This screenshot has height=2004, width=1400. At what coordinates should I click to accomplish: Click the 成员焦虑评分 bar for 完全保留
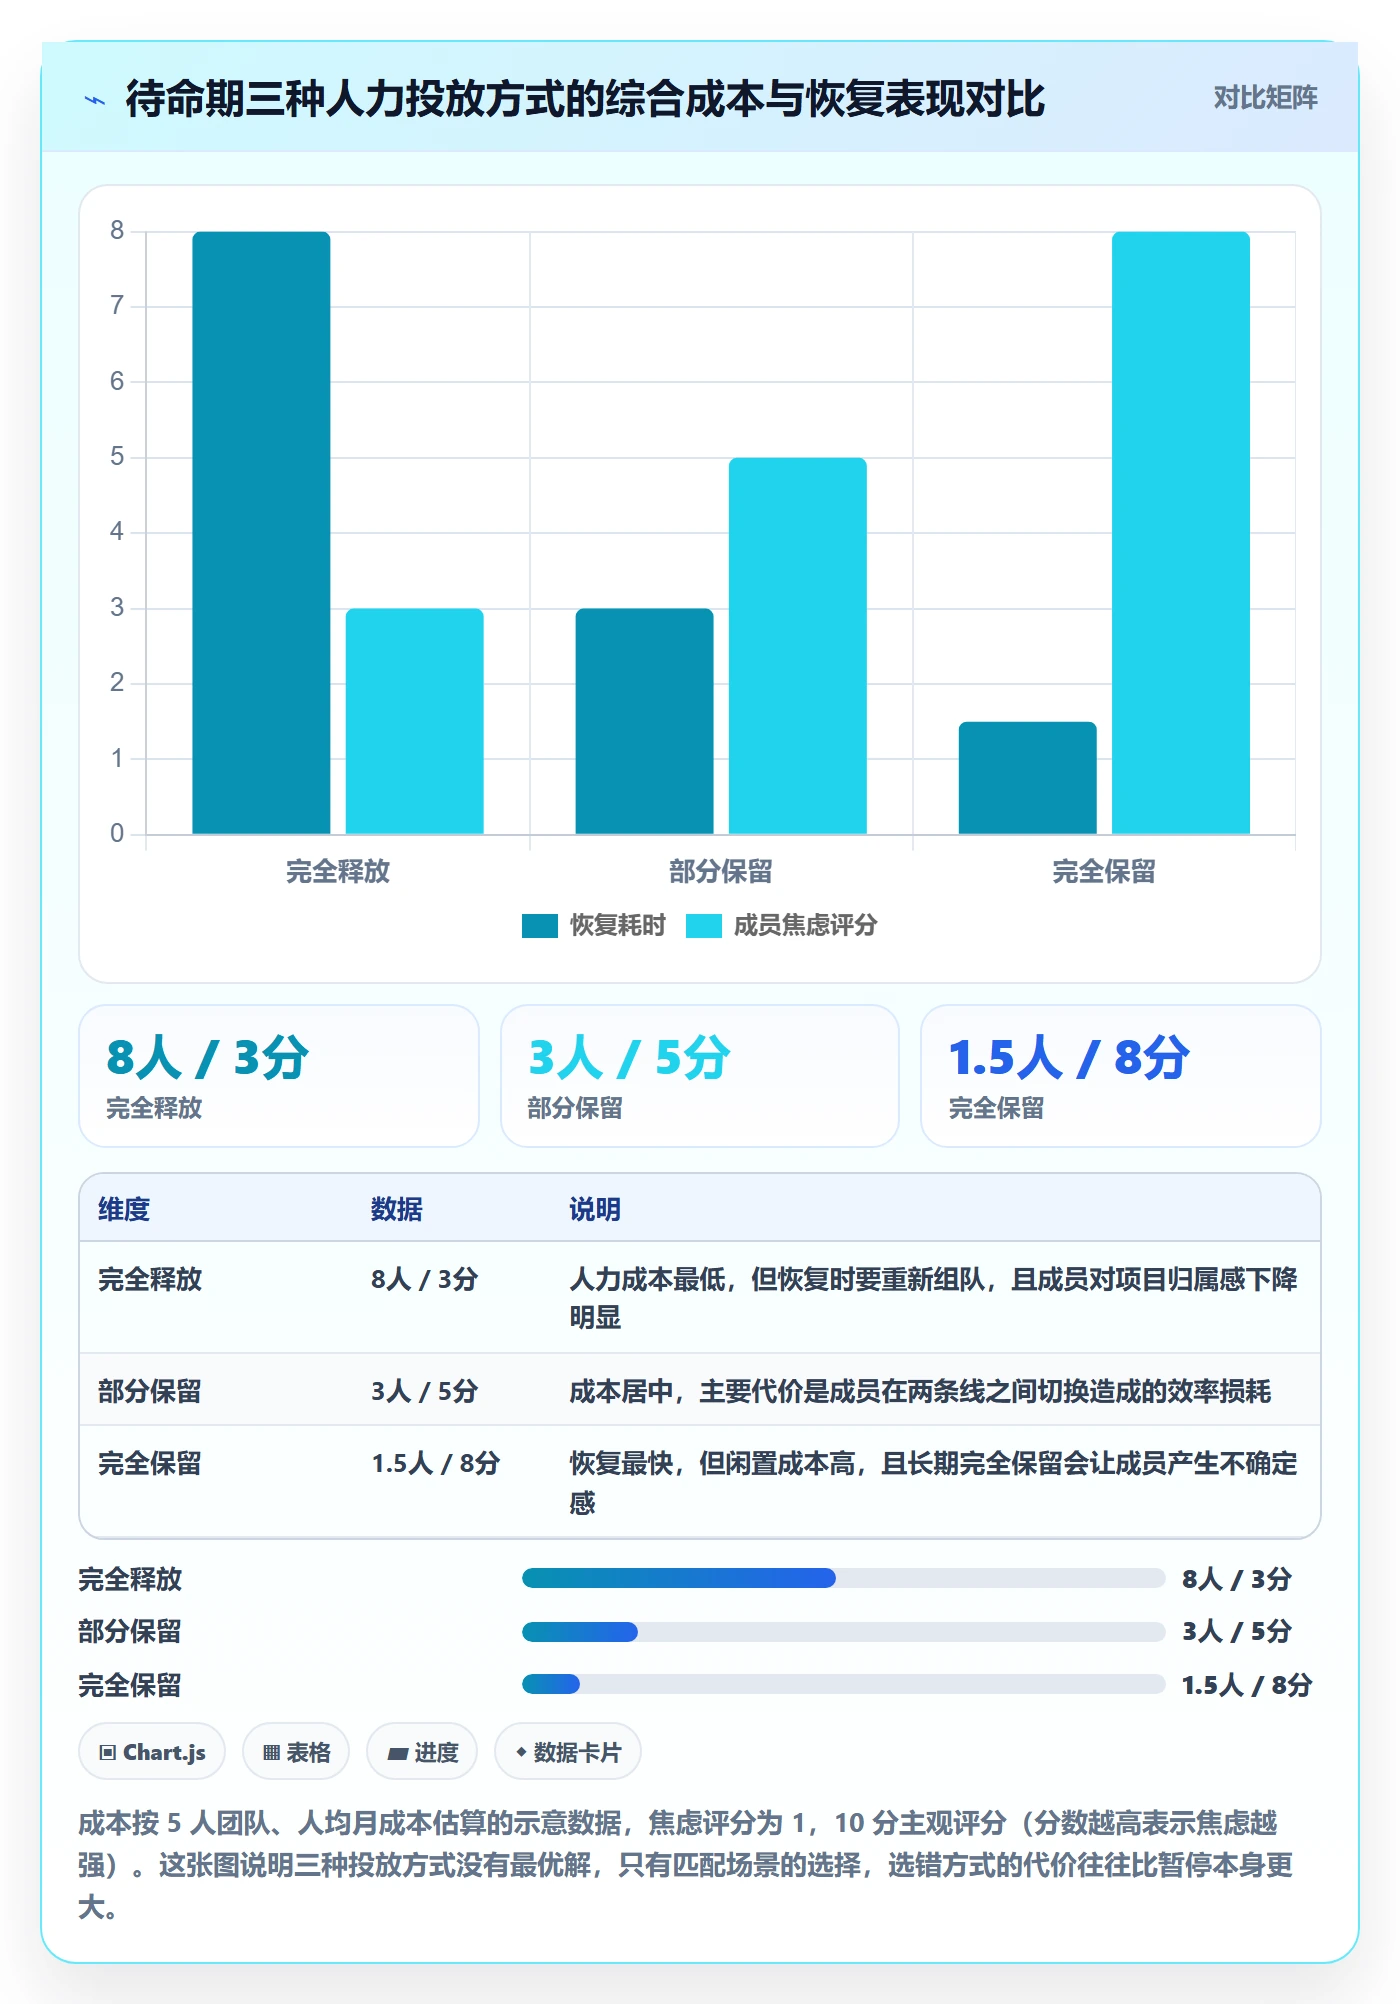(x=1180, y=533)
